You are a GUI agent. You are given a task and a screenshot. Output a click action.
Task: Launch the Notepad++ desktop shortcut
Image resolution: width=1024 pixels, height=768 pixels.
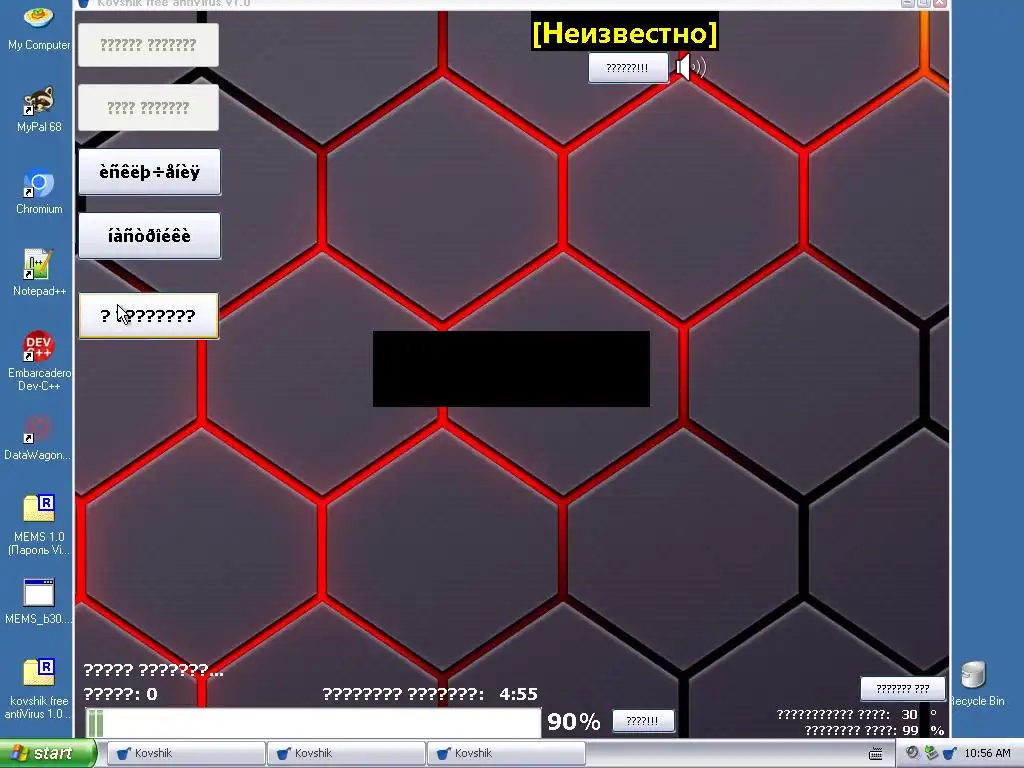coord(39,274)
